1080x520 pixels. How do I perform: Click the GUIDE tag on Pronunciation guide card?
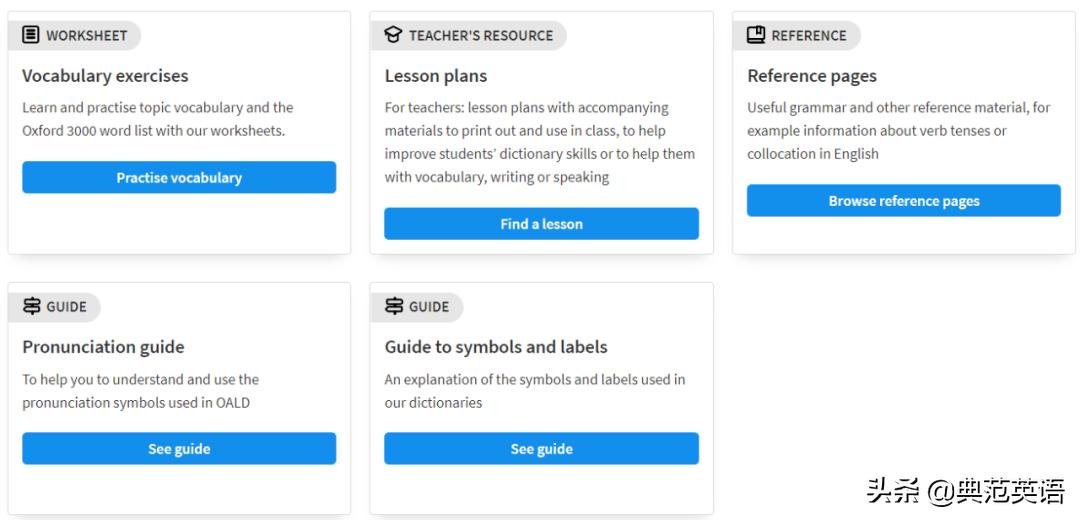66,307
